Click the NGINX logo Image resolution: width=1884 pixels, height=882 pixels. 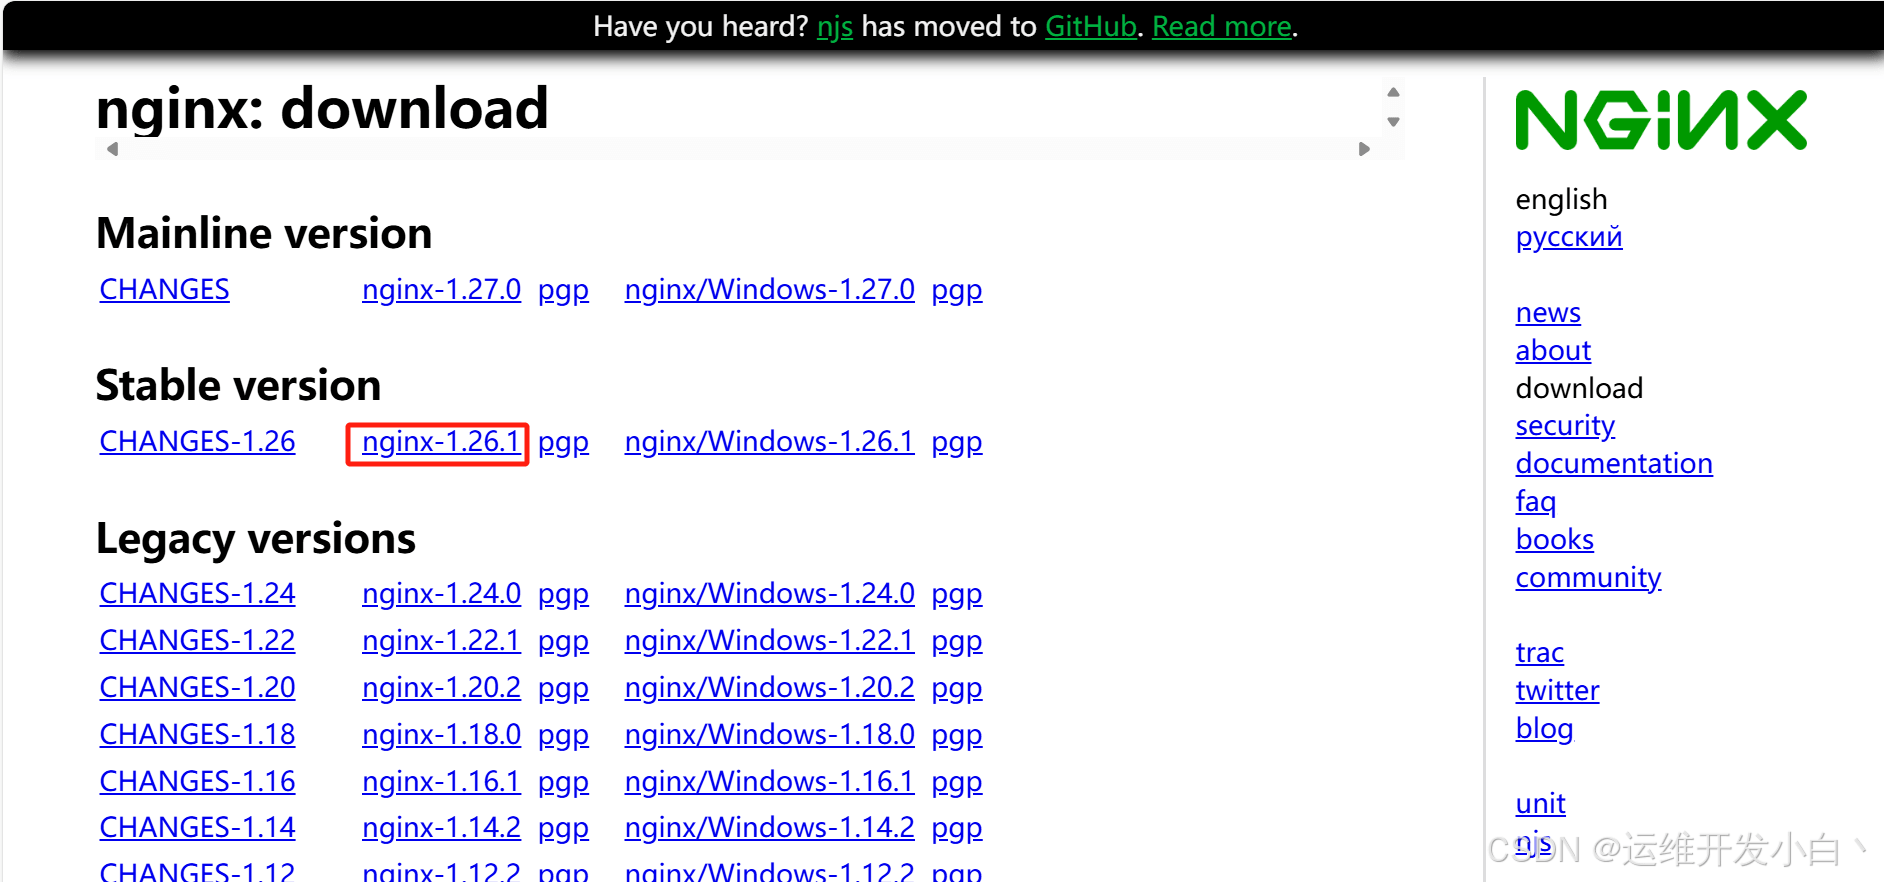pyautogui.click(x=1661, y=120)
